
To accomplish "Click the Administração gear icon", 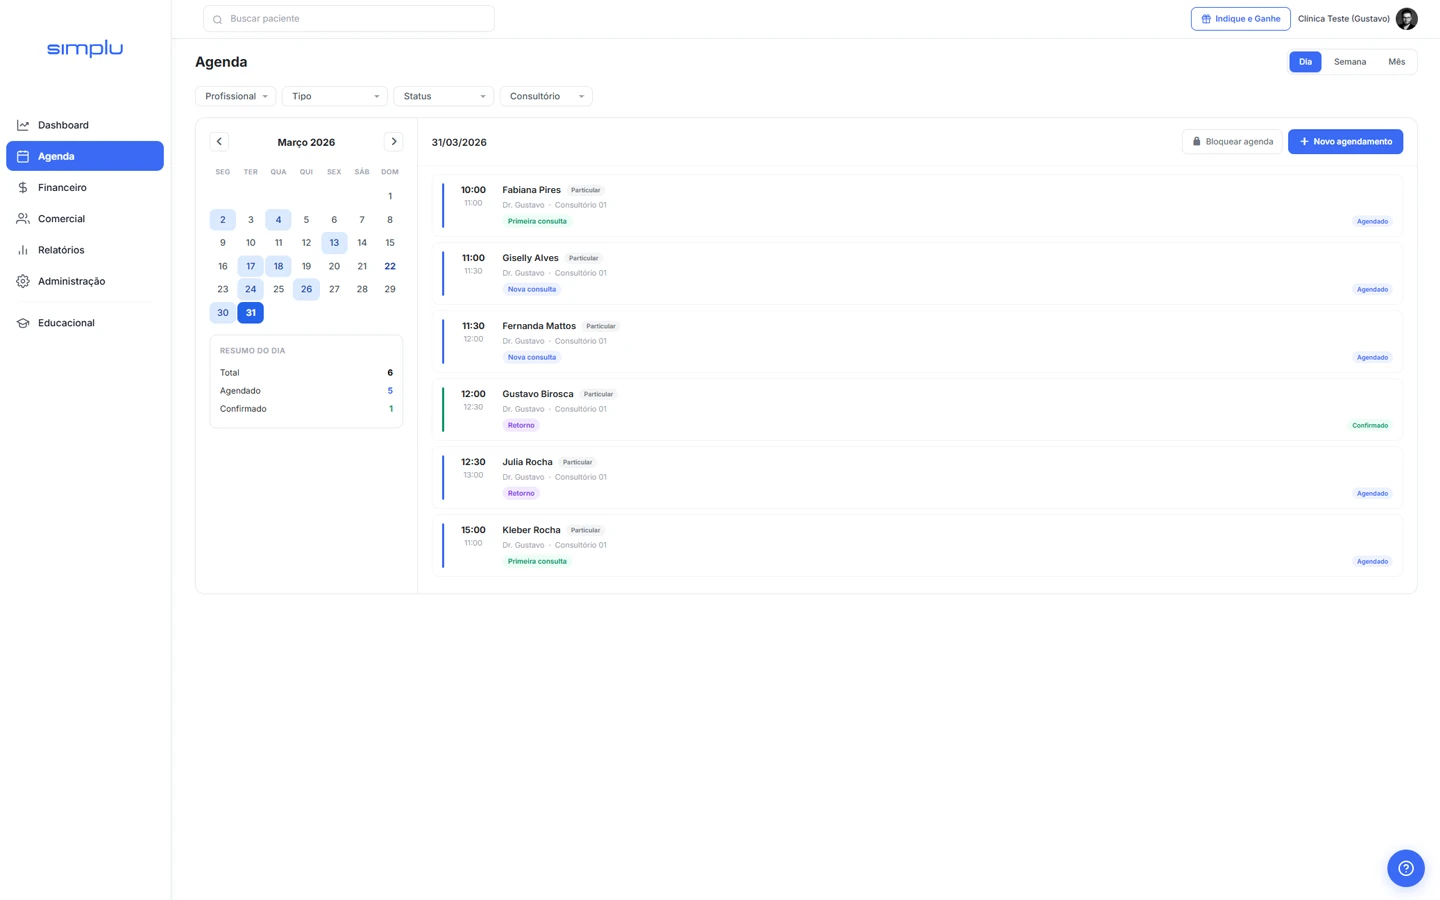I will (x=23, y=282).
